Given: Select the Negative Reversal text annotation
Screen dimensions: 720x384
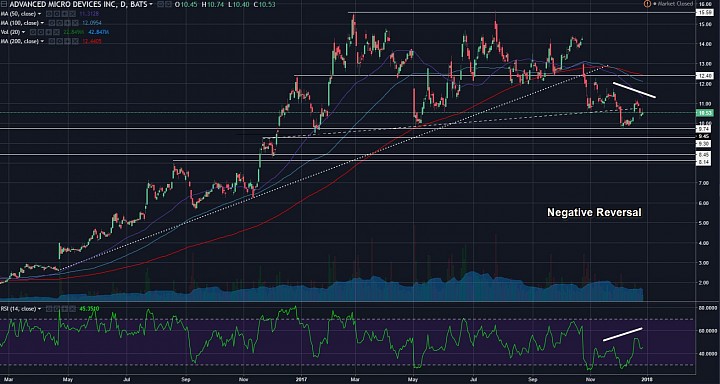Looking at the screenshot, I should [x=594, y=213].
